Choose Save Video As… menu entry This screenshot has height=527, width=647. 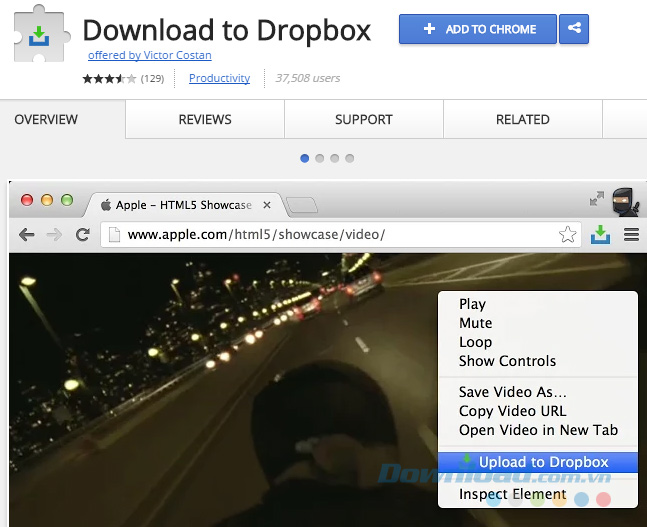coord(538,392)
